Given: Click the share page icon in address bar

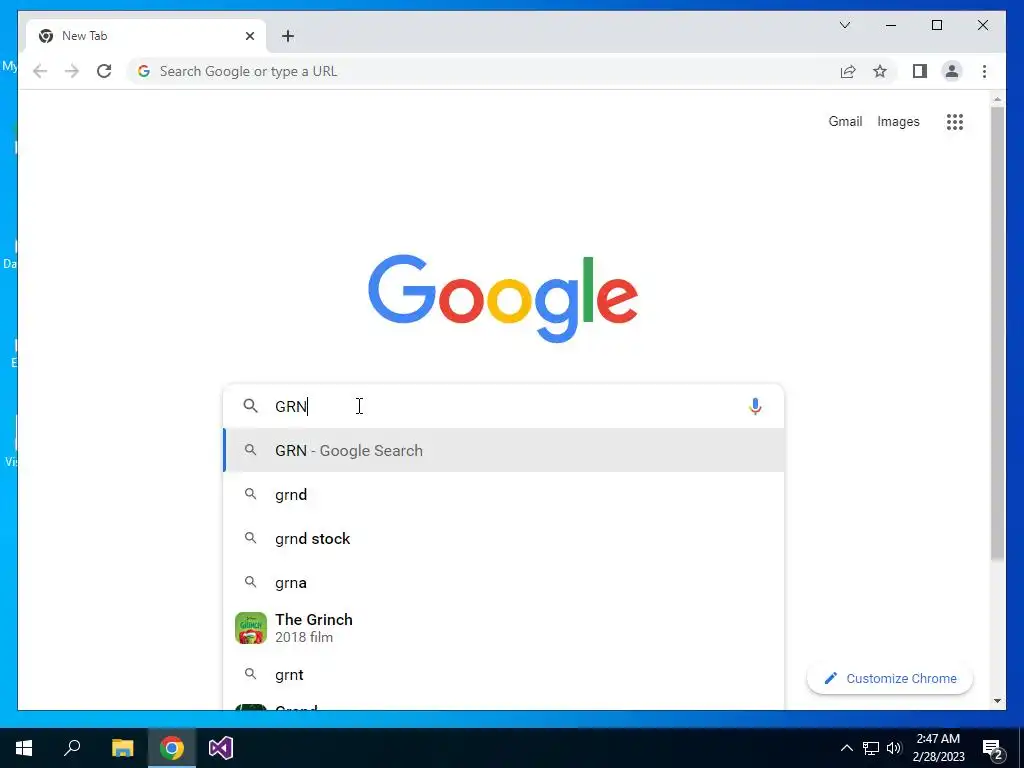Looking at the screenshot, I should tap(848, 71).
